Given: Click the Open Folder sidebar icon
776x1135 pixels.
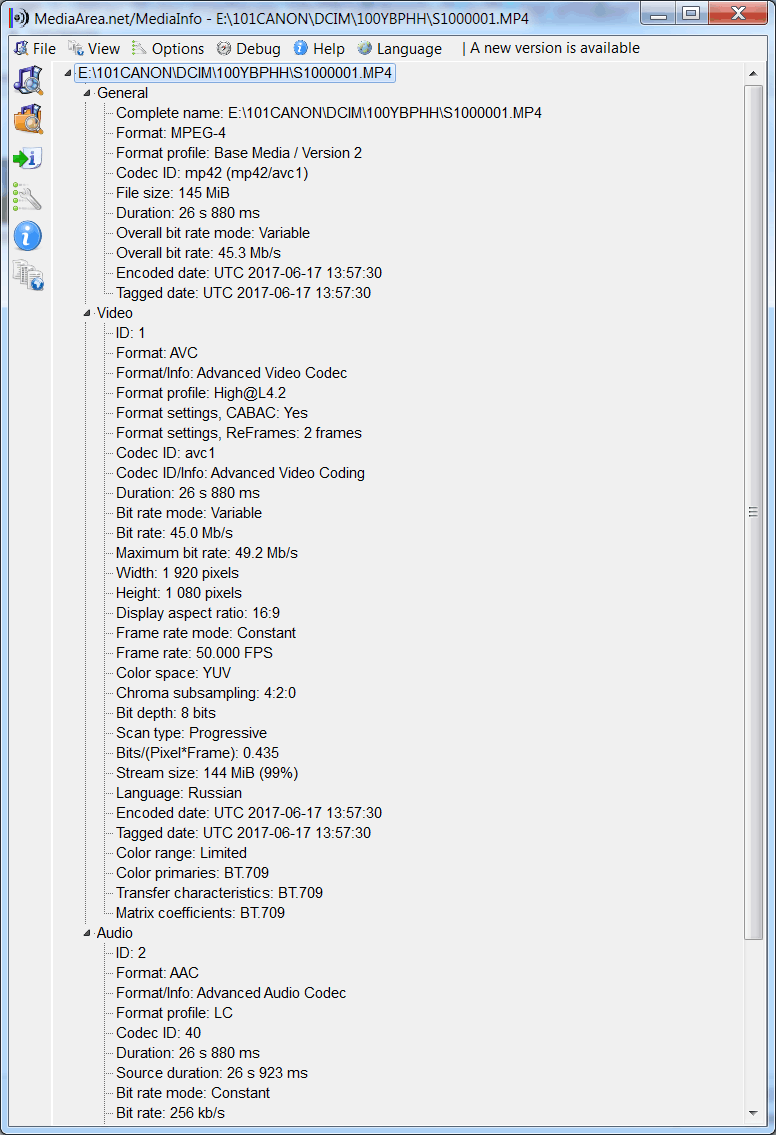Looking at the screenshot, I should coord(28,119).
